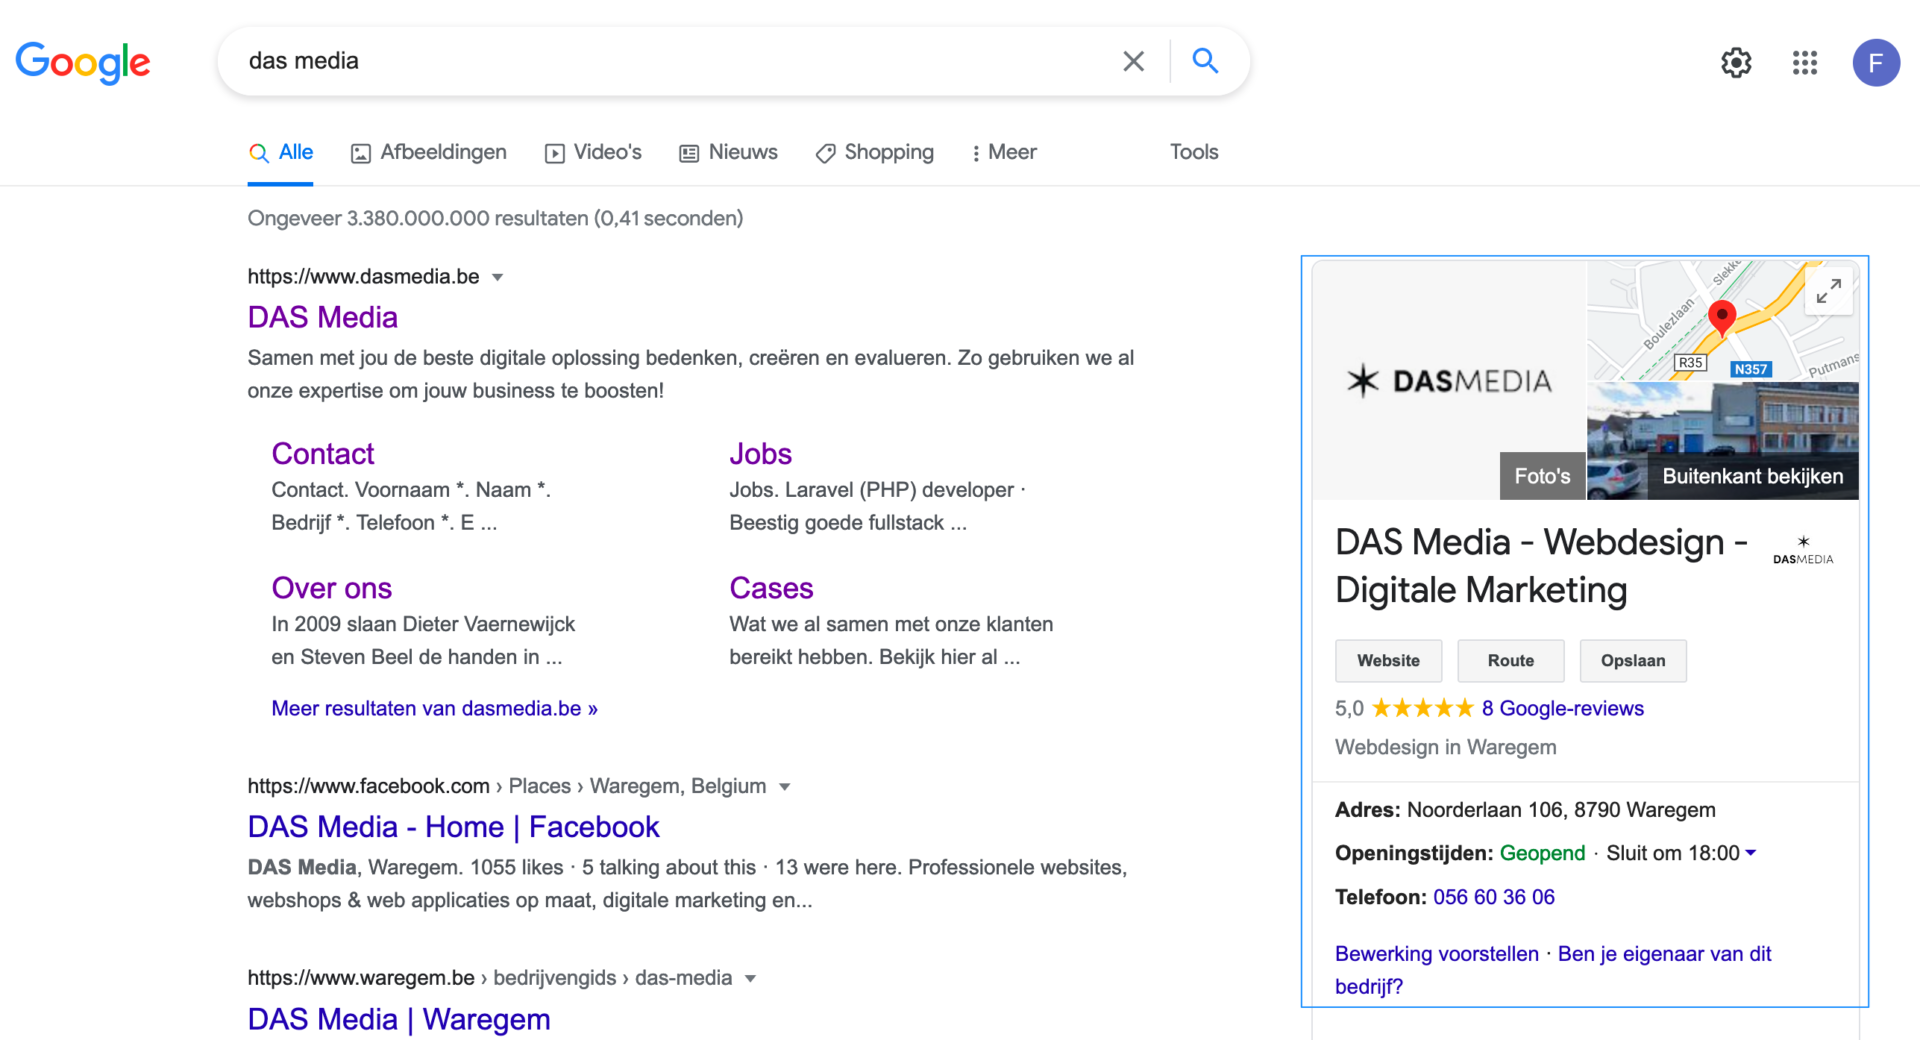Click 'Meer resultaten van dasmedia.be'
This screenshot has width=1920, height=1040.
point(435,709)
